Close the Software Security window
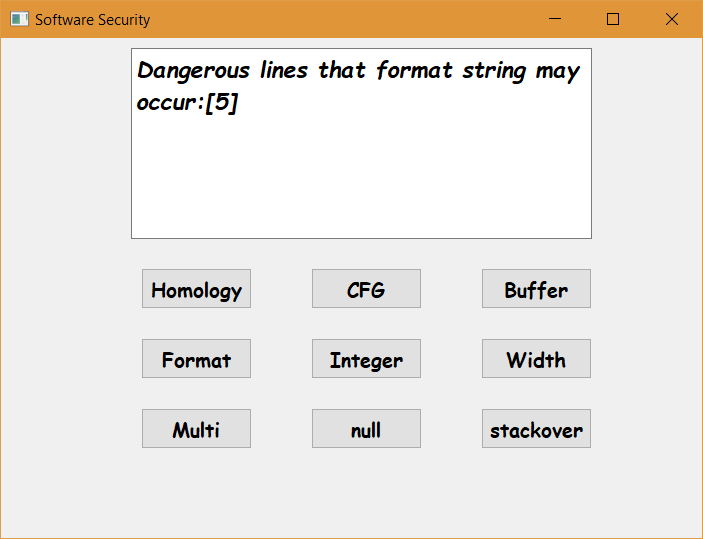 tap(672, 19)
